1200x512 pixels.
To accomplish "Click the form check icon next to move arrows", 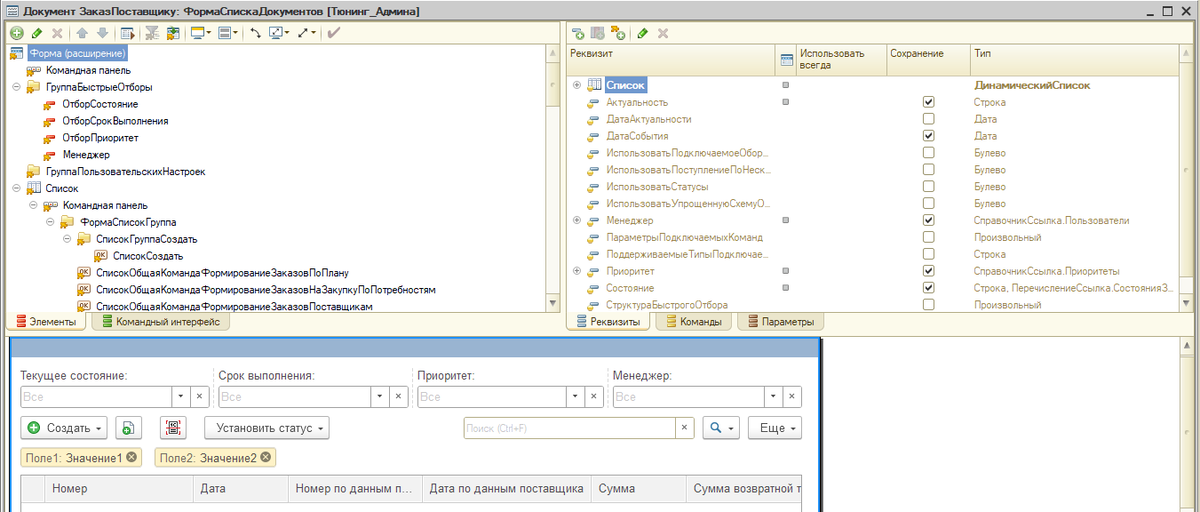I will (x=128, y=33).
